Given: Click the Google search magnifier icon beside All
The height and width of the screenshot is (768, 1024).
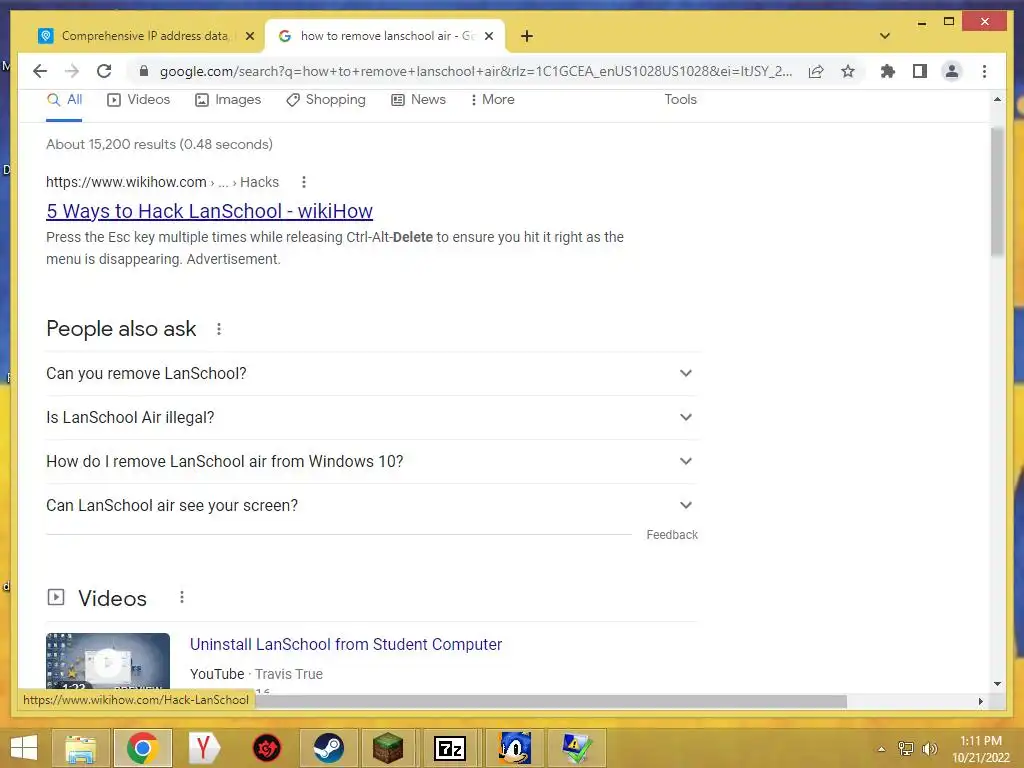Looking at the screenshot, I should click(x=54, y=100).
